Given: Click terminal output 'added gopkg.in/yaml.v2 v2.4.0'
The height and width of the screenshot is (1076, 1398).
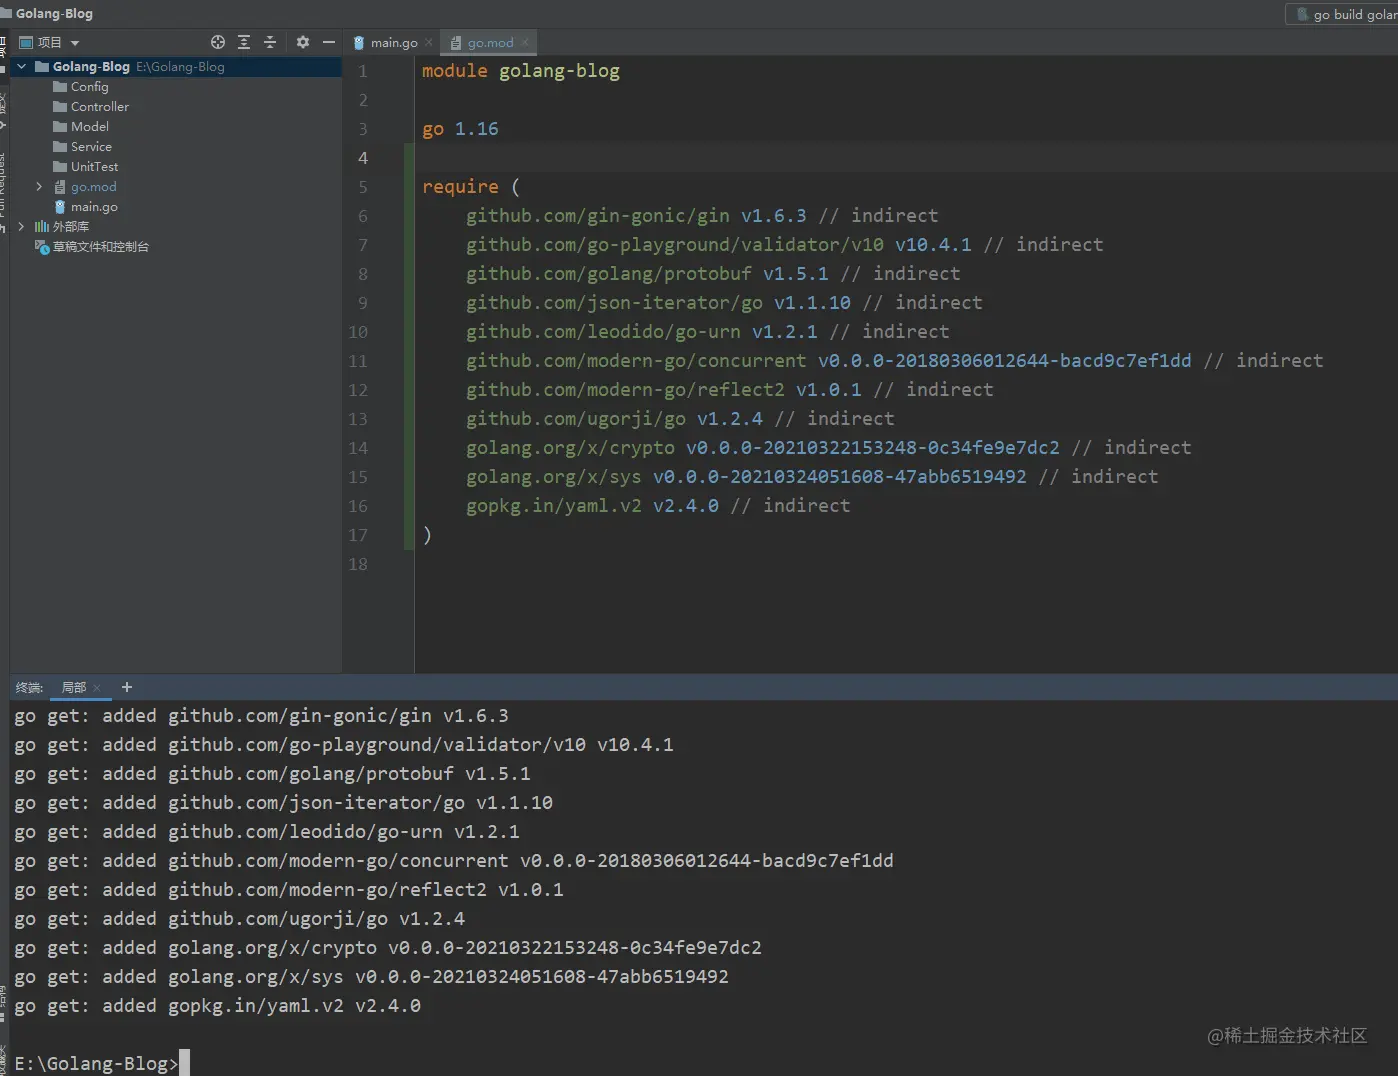Looking at the screenshot, I should pos(261,1006).
